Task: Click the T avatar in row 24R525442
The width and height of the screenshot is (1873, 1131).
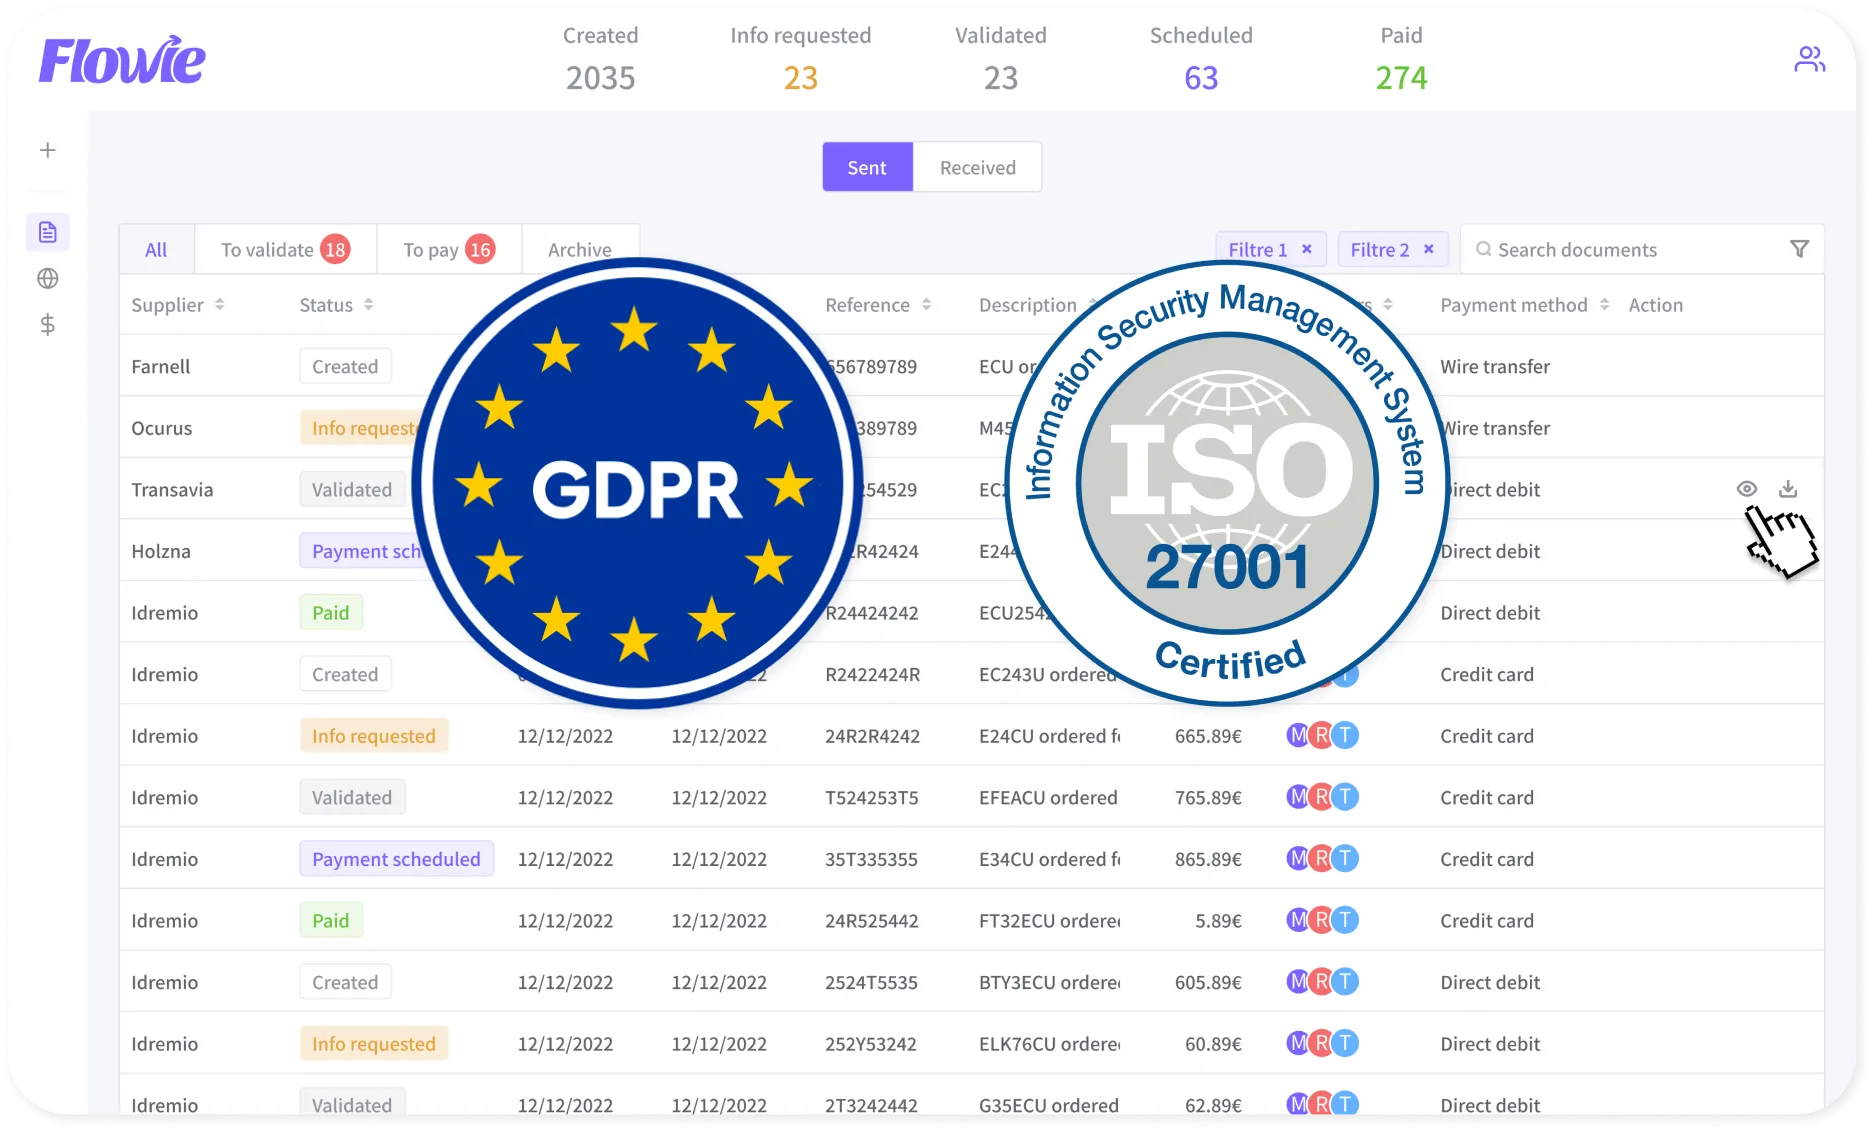Action: pyautogui.click(x=1346, y=920)
